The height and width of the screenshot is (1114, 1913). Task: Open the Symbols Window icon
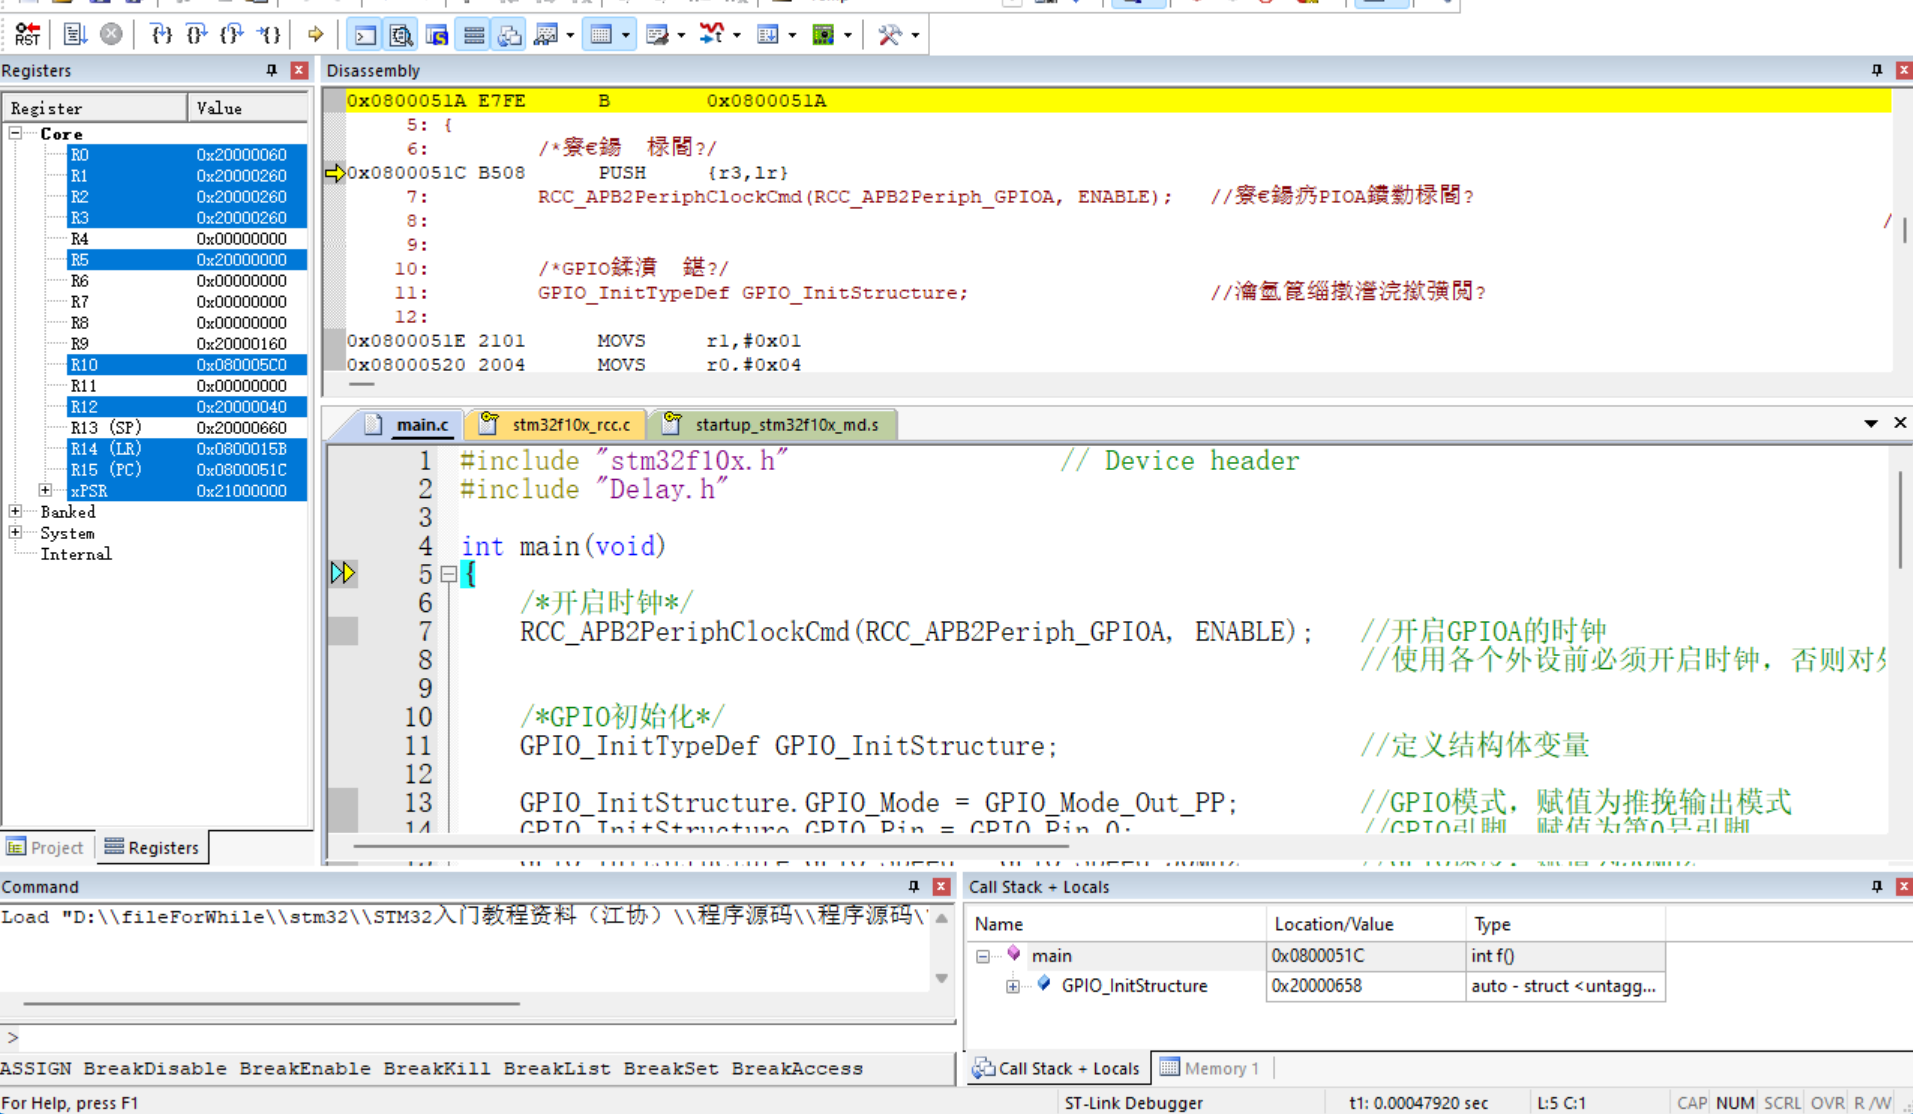(437, 35)
